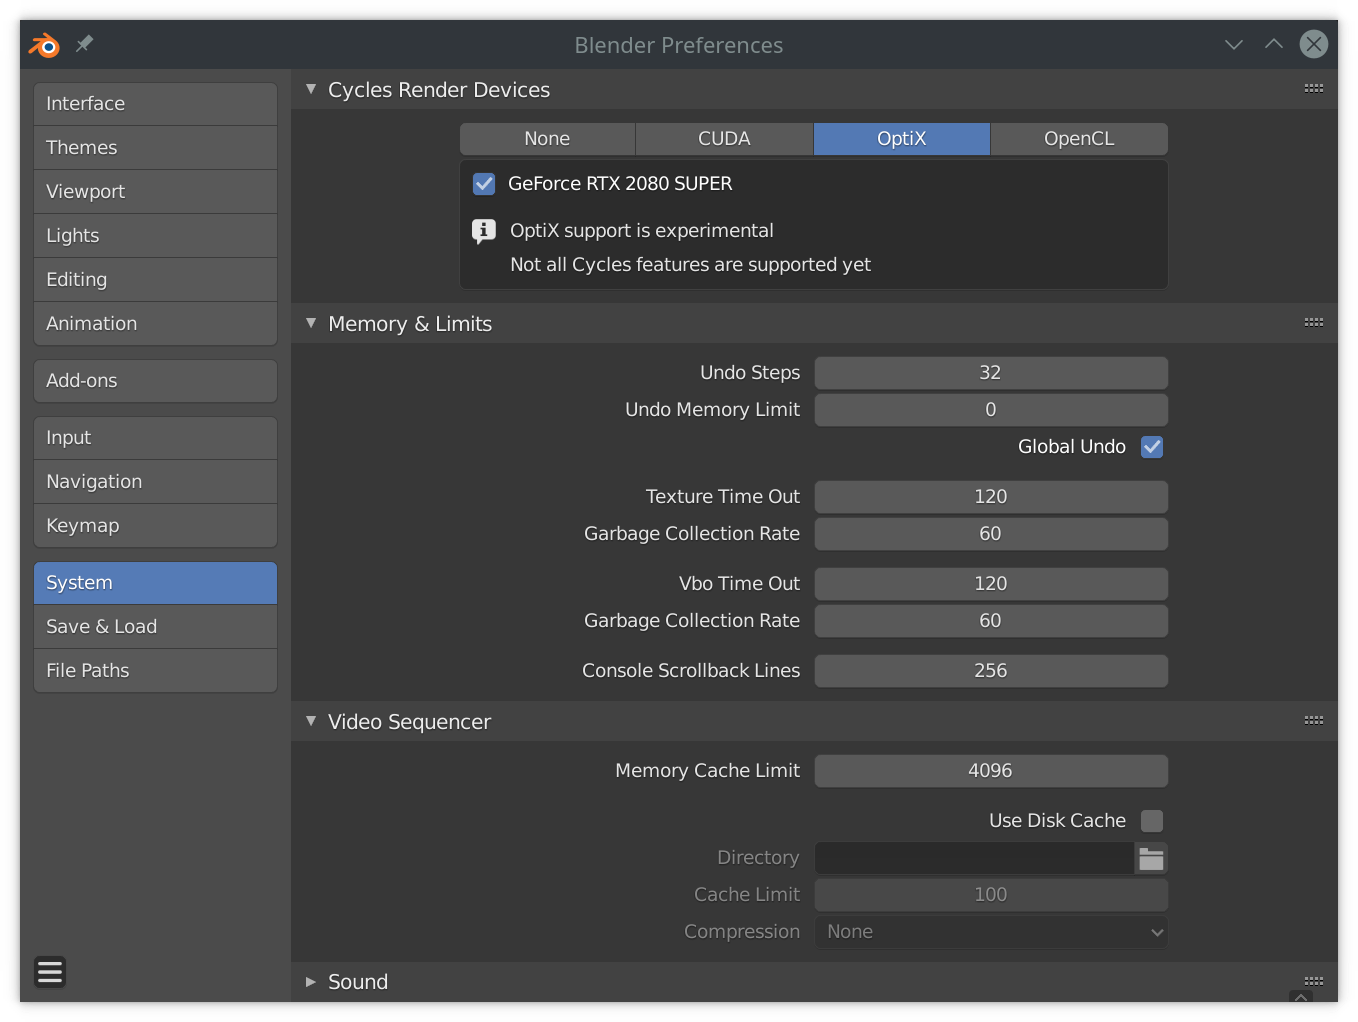The image size is (1358, 1022).
Task: Click the Console Scrollback Lines field
Action: click(991, 671)
